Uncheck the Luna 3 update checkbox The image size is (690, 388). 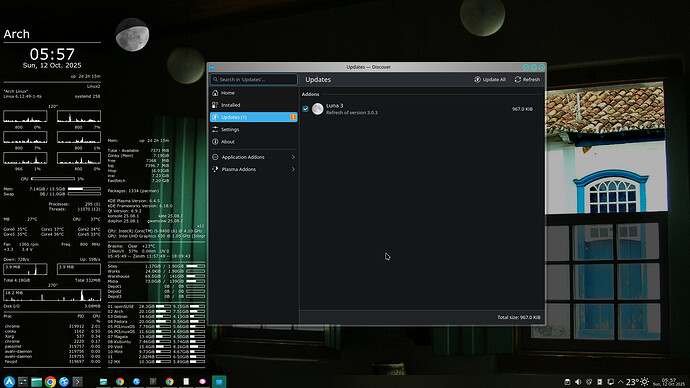pos(305,109)
